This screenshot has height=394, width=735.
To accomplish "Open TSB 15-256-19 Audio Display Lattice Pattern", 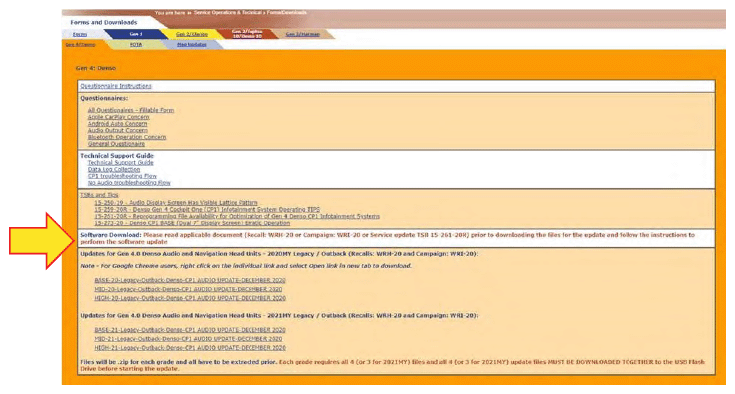I will click(x=176, y=203).
